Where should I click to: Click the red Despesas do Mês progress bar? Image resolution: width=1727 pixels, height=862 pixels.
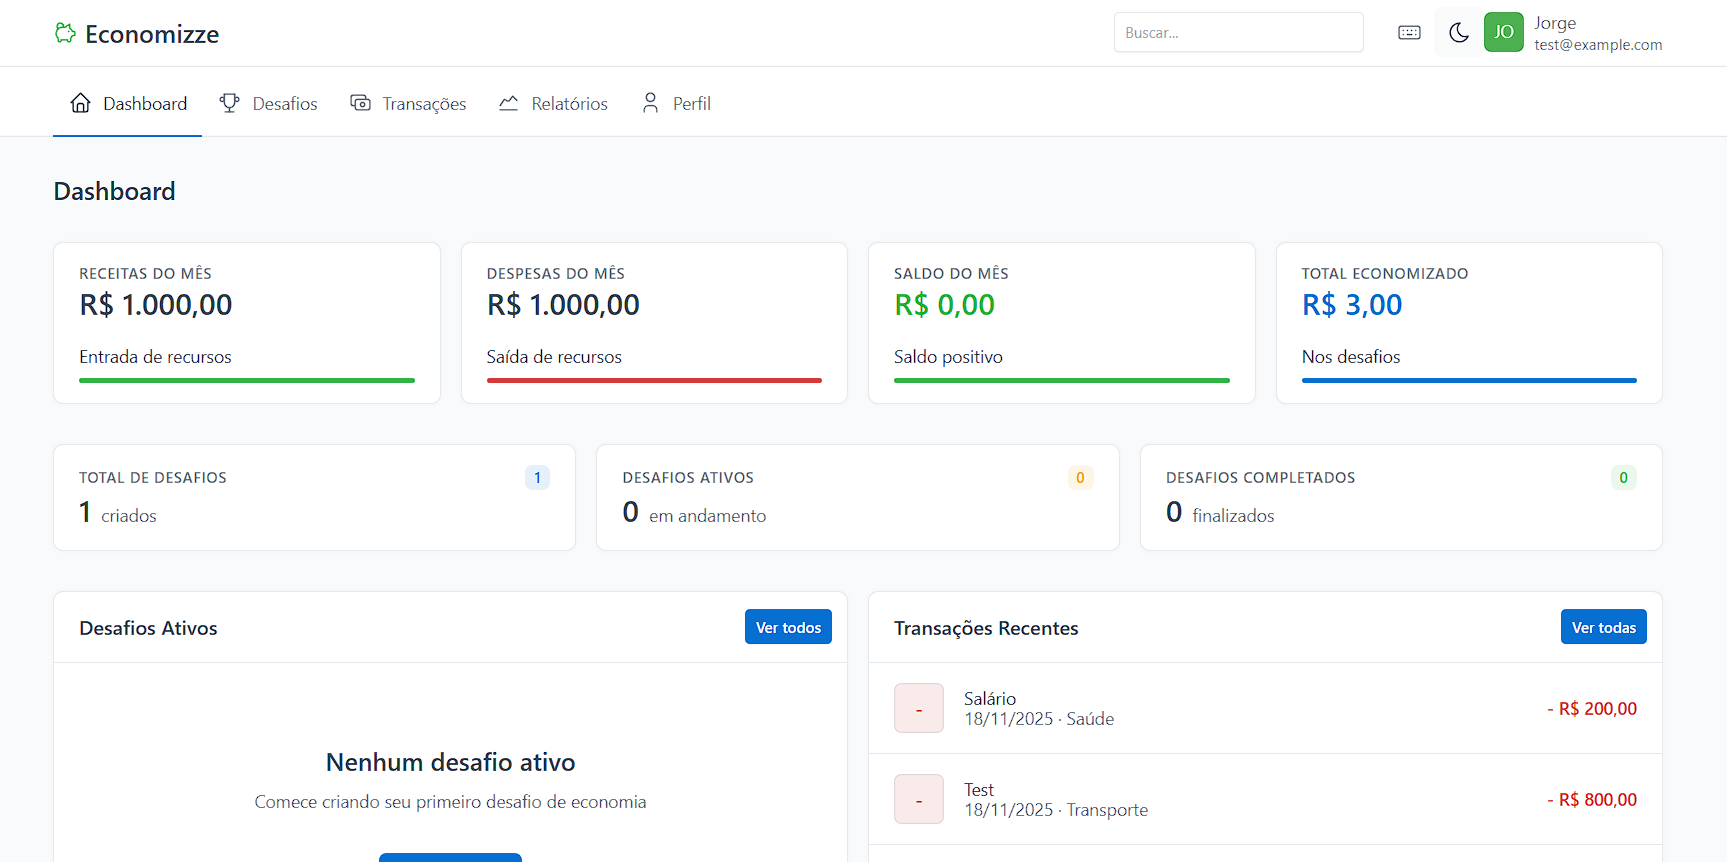pyautogui.click(x=654, y=380)
